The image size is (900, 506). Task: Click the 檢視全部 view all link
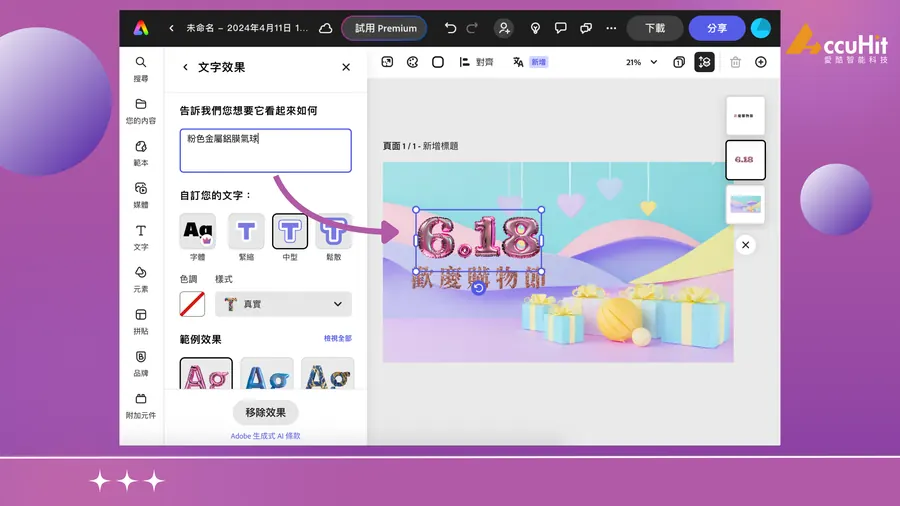(338, 338)
